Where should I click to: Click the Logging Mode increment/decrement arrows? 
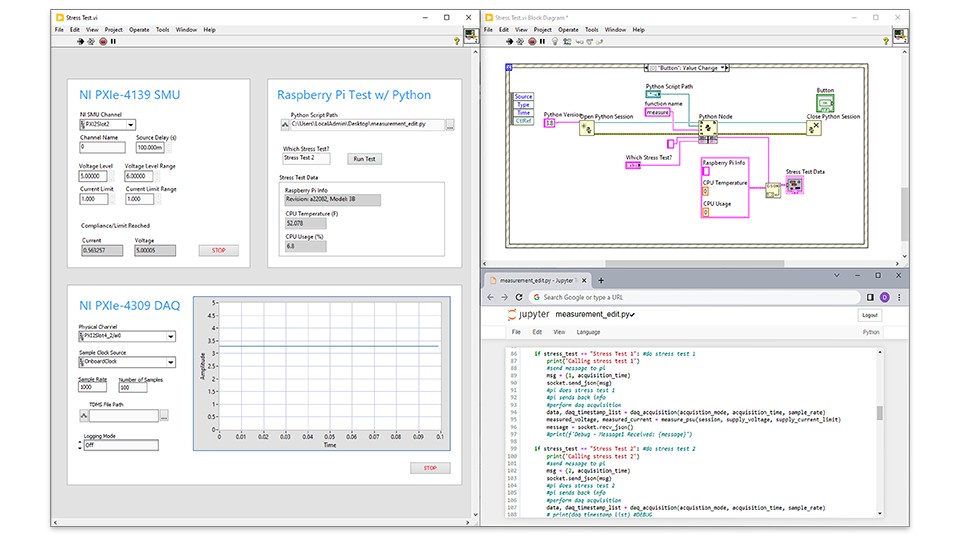[80, 445]
